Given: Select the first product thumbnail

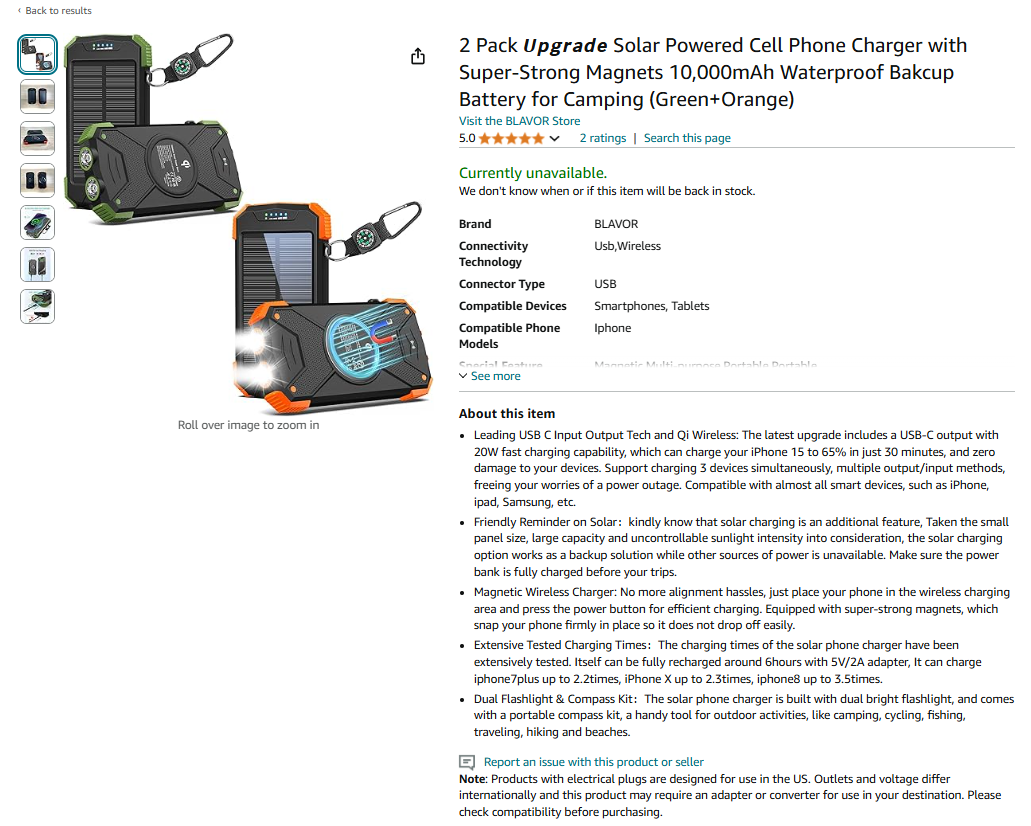Looking at the screenshot, I should tap(37, 55).
